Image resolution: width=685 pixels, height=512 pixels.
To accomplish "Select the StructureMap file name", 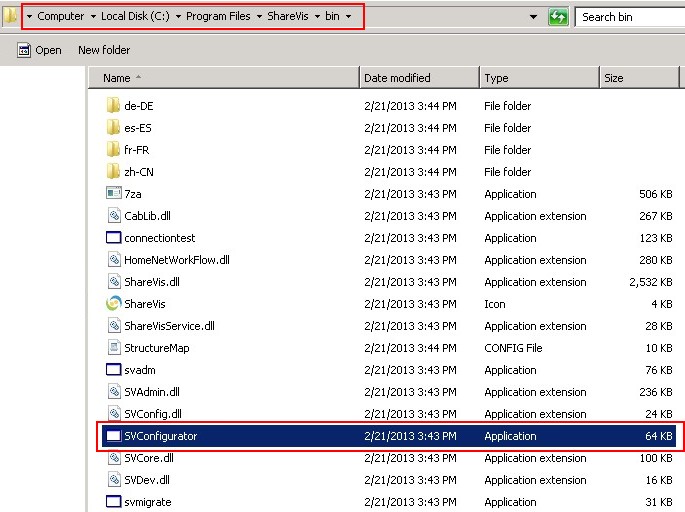I will point(156,348).
